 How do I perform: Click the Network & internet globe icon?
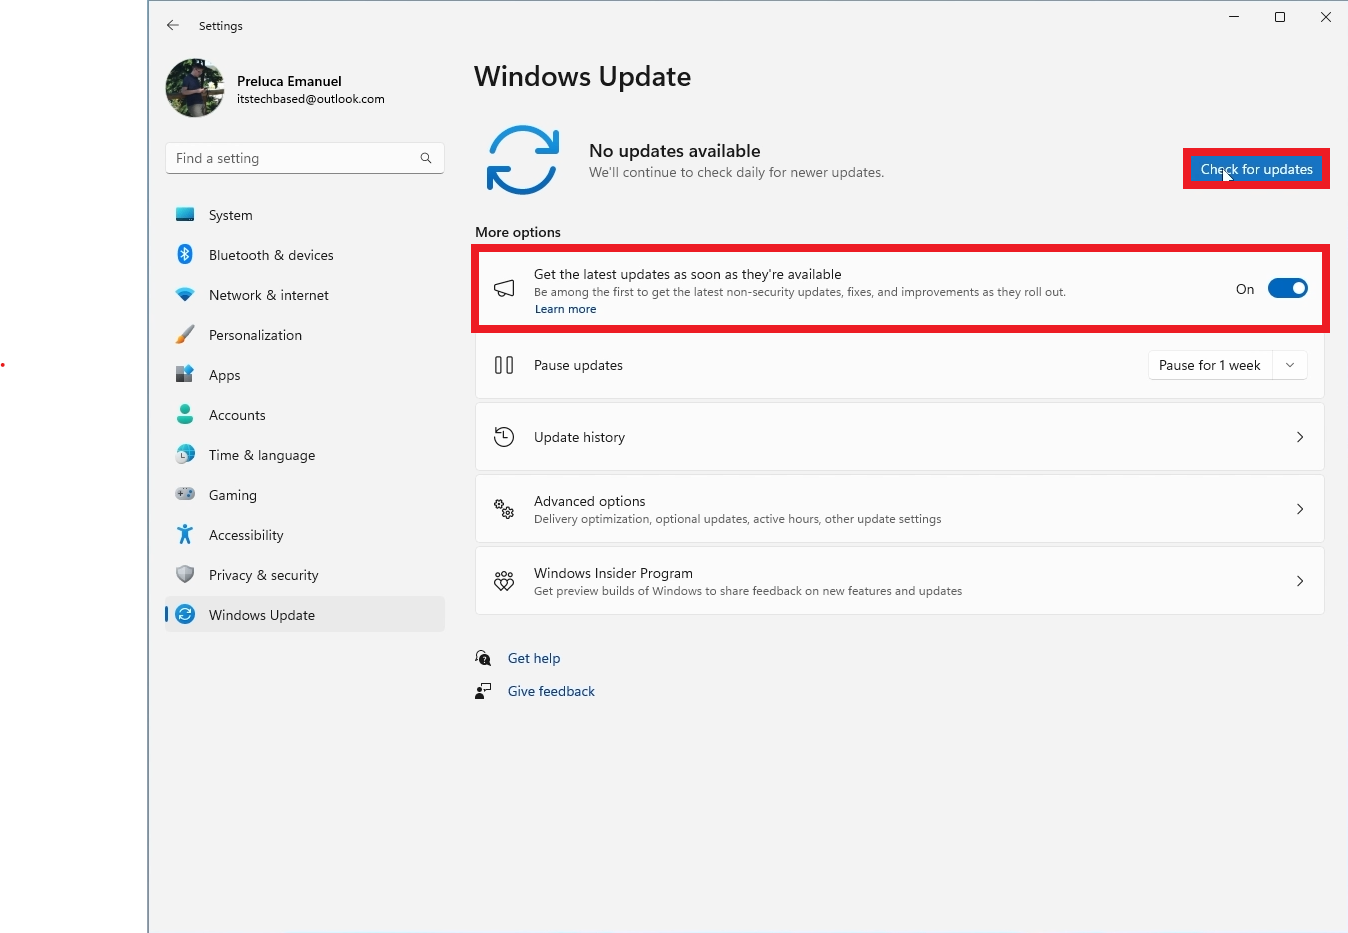point(185,294)
